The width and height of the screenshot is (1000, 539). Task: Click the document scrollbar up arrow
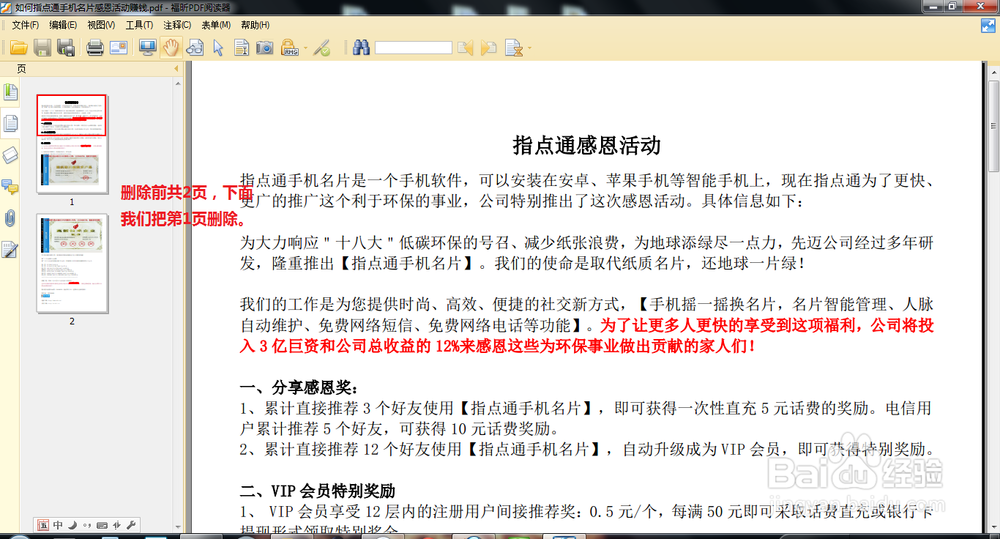tap(994, 73)
